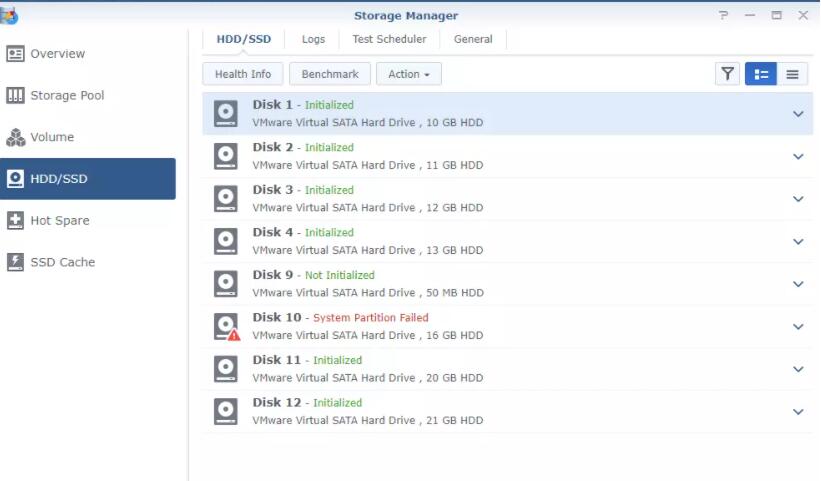The height and width of the screenshot is (481, 821).
Task: Minimize the Storage Manager window
Action: (x=750, y=15)
